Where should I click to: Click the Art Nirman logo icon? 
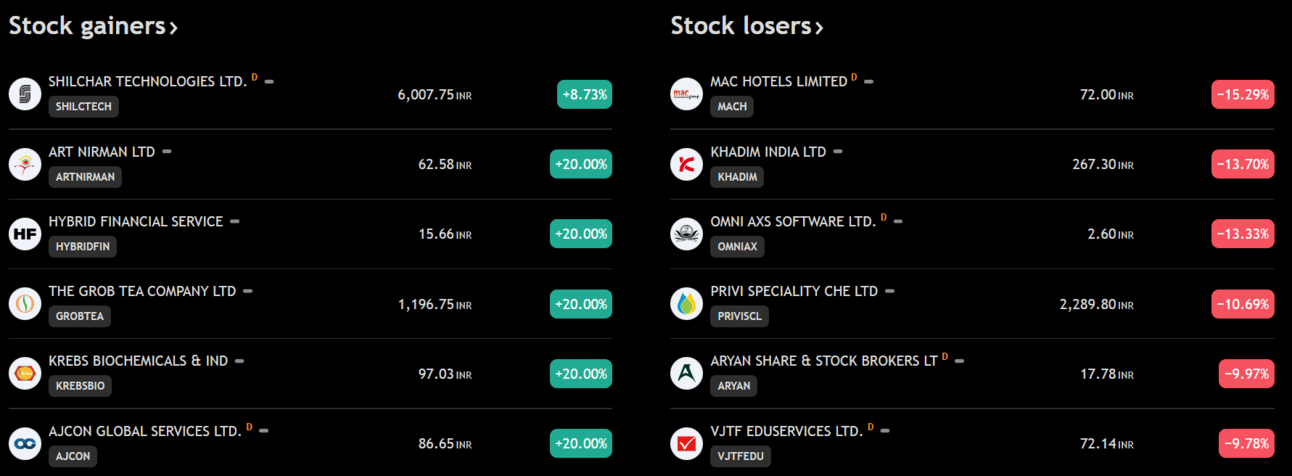(25, 164)
